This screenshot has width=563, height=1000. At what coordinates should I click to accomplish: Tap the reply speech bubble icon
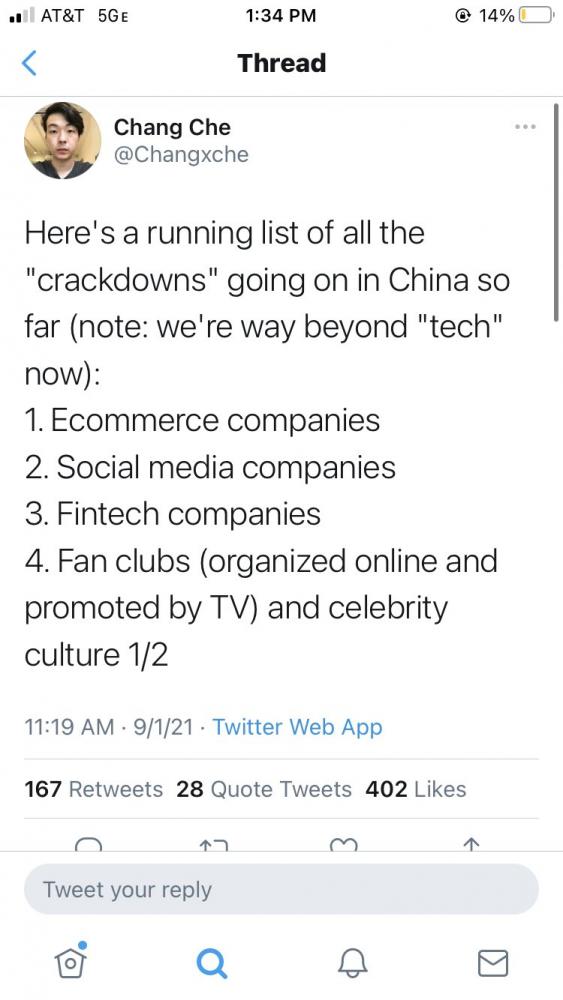88,844
